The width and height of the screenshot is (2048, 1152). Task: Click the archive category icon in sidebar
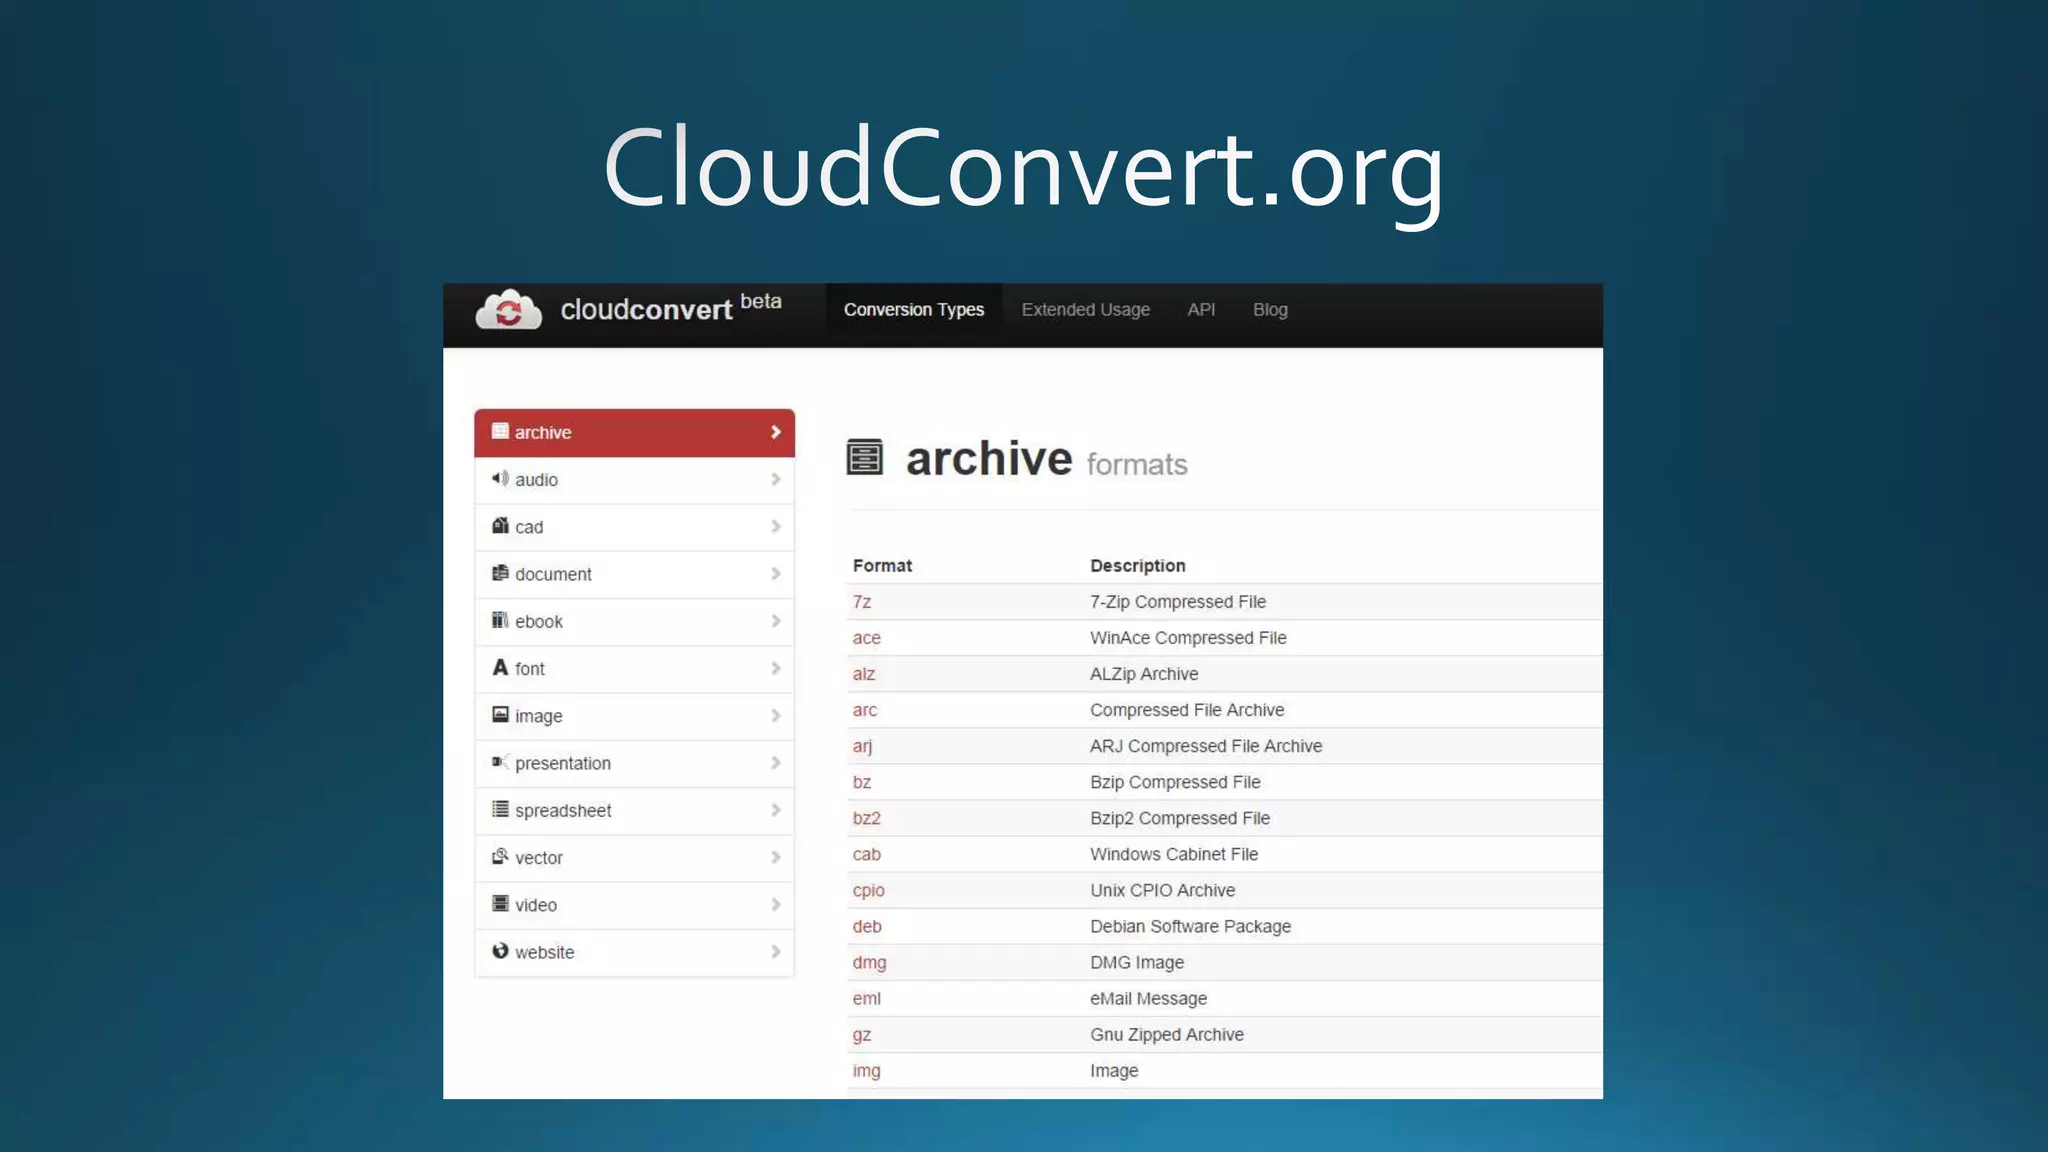coord(500,431)
